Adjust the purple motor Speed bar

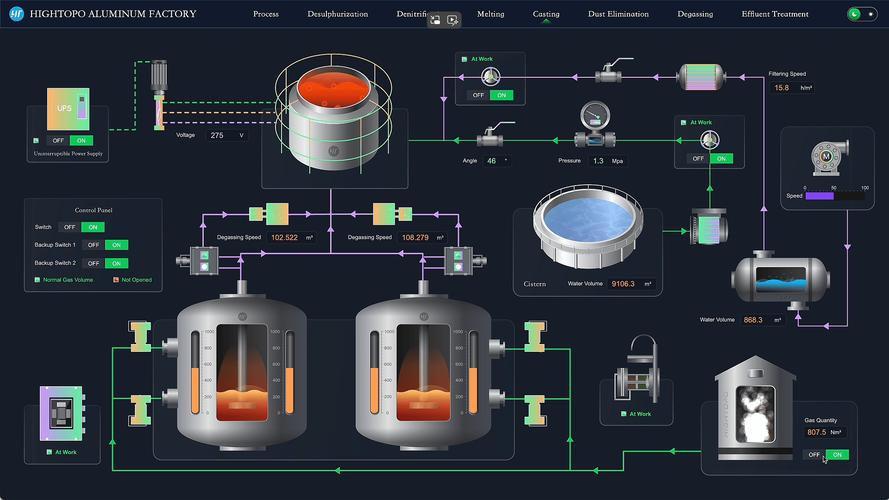coord(835,196)
